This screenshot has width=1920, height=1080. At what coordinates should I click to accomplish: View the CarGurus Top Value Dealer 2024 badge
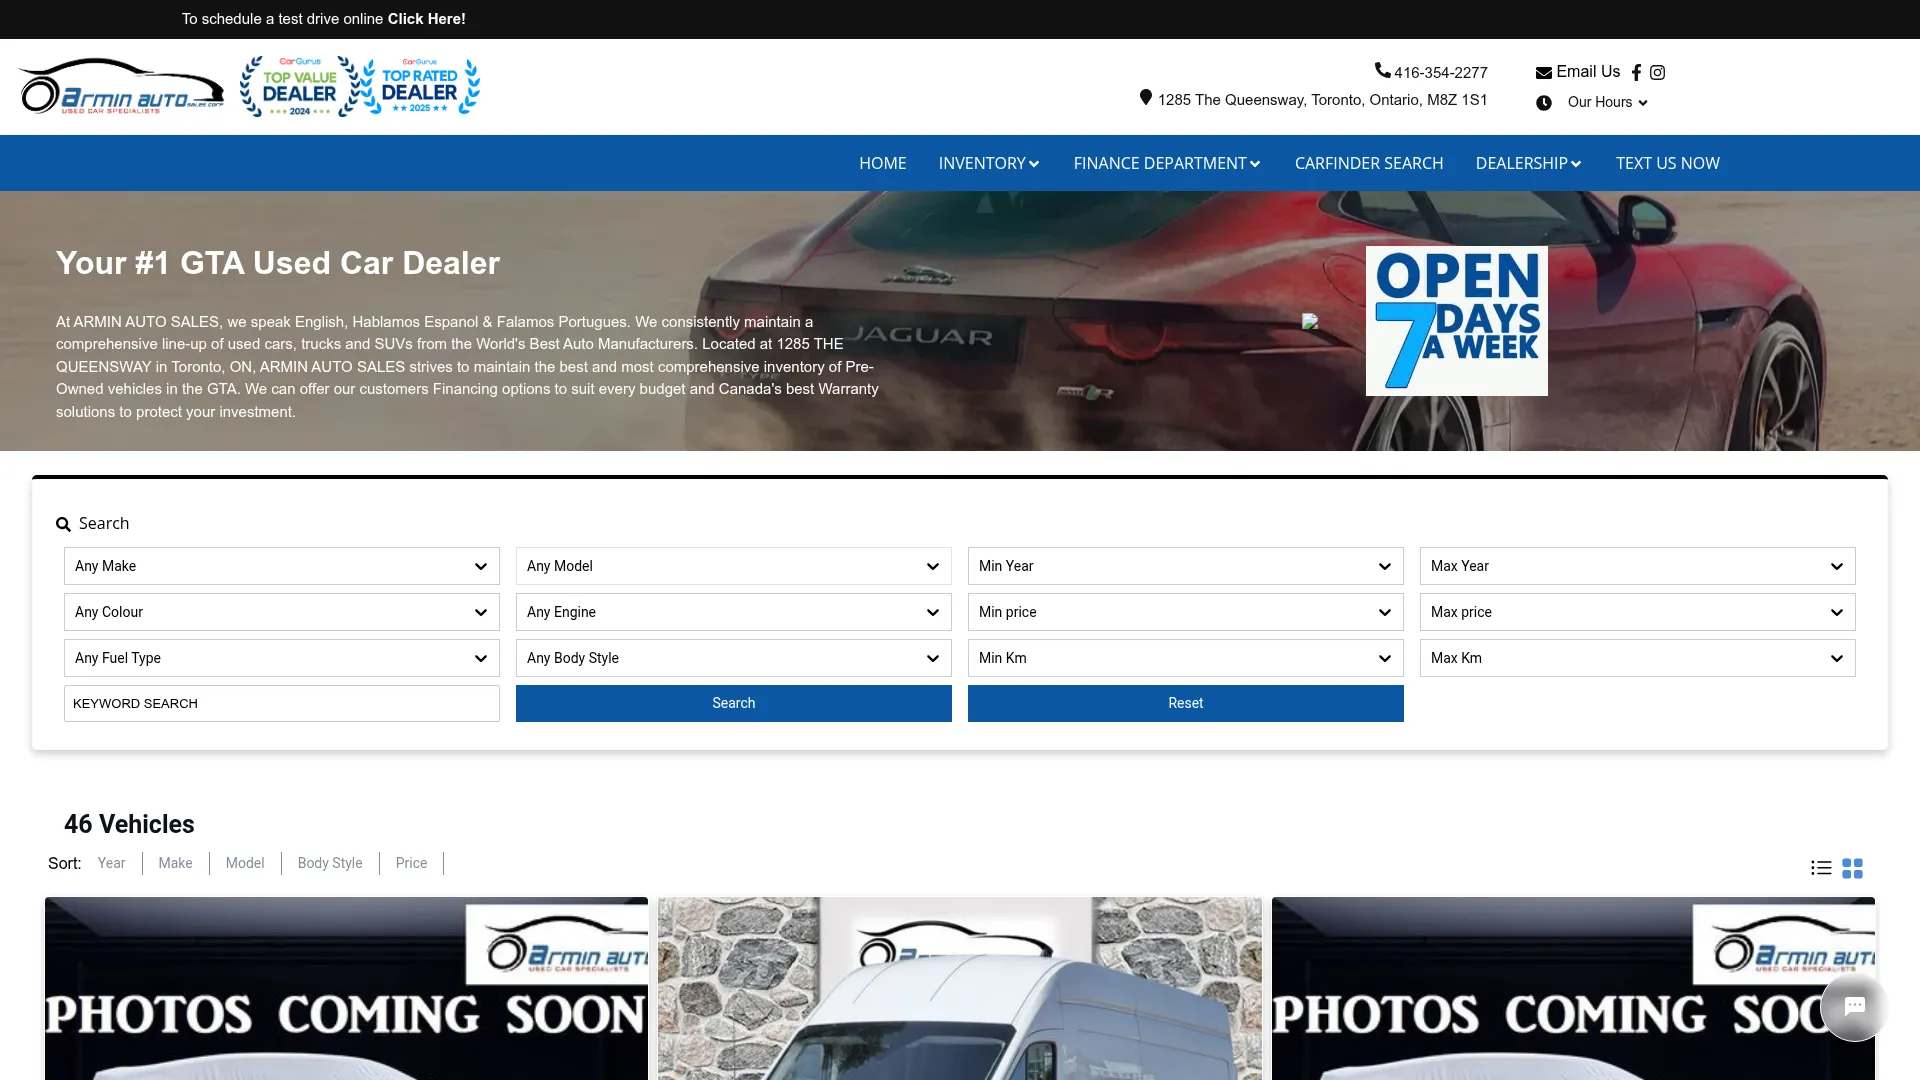click(x=299, y=86)
